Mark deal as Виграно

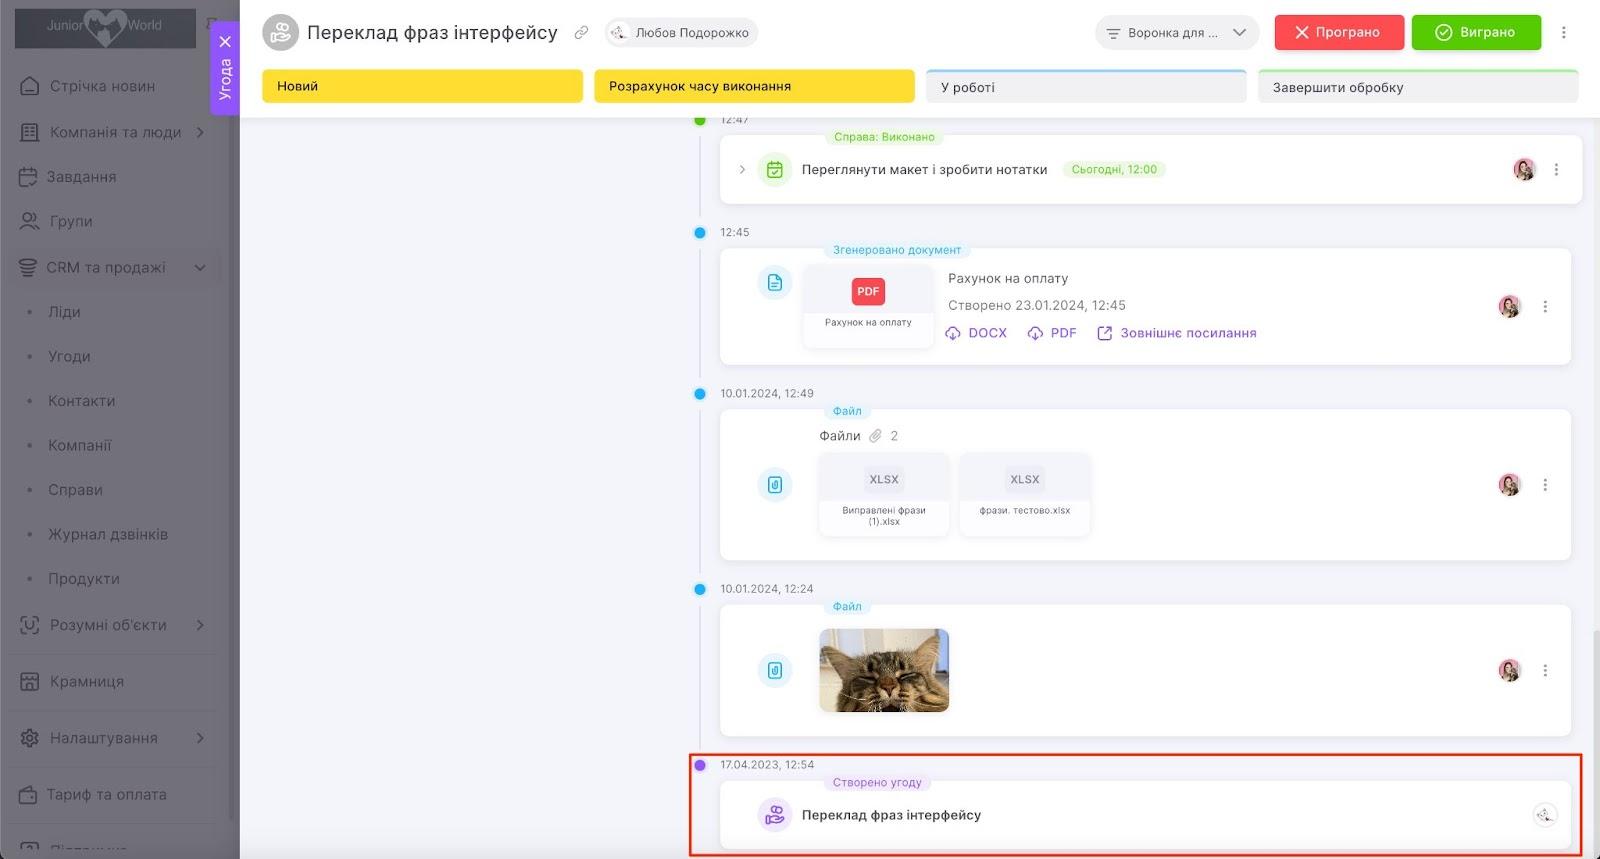[x=1476, y=33]
